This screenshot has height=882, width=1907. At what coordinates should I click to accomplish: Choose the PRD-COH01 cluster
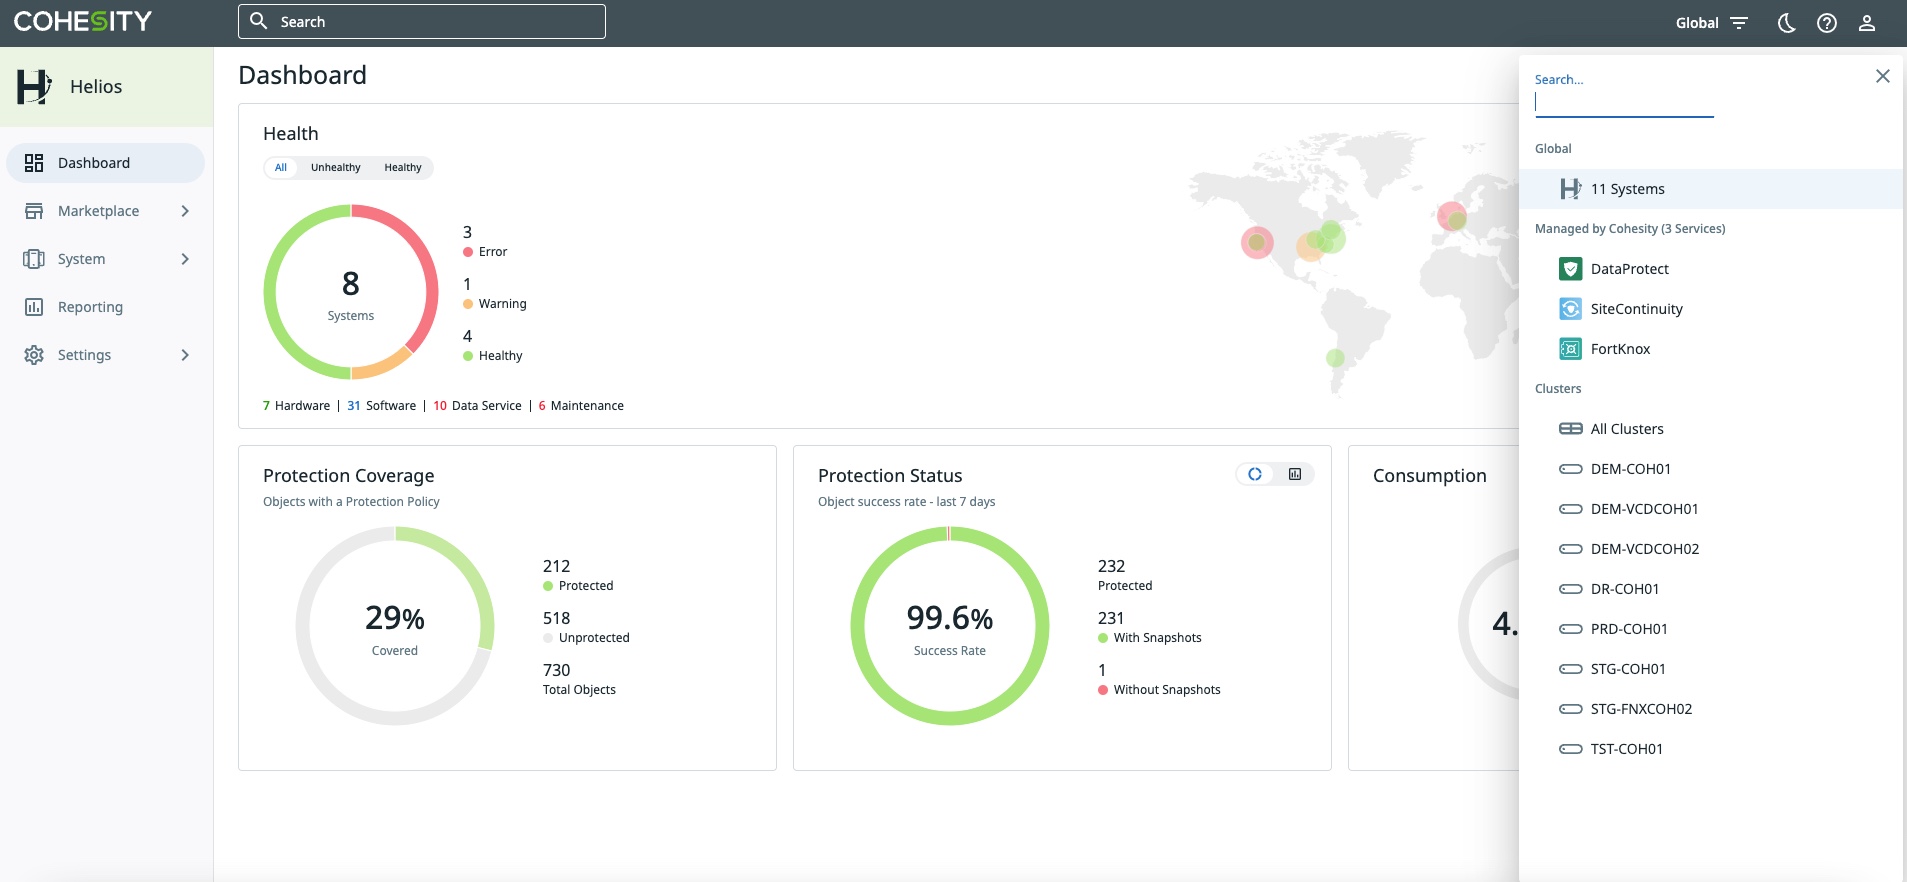click(1628, 629)
